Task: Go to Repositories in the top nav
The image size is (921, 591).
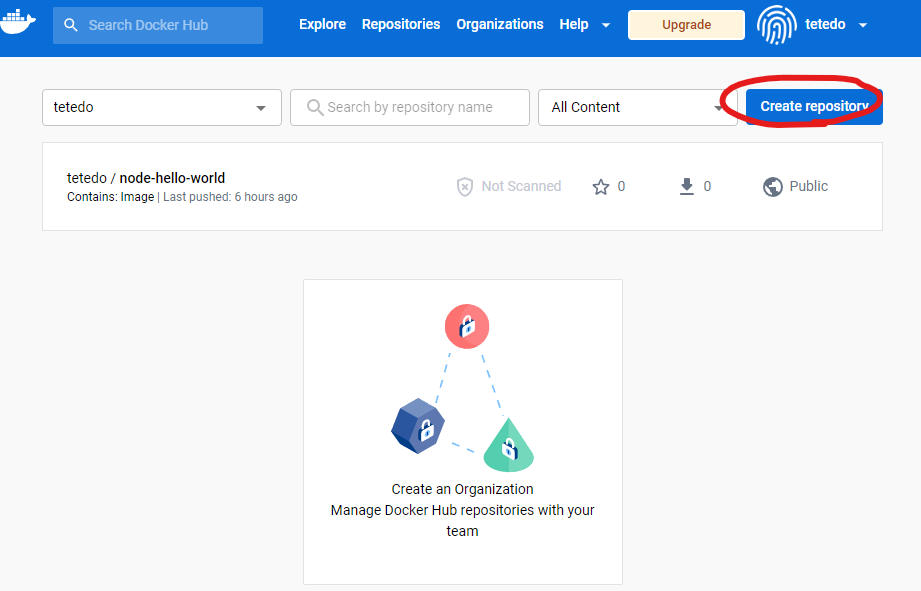Action: tap(401, 24)
